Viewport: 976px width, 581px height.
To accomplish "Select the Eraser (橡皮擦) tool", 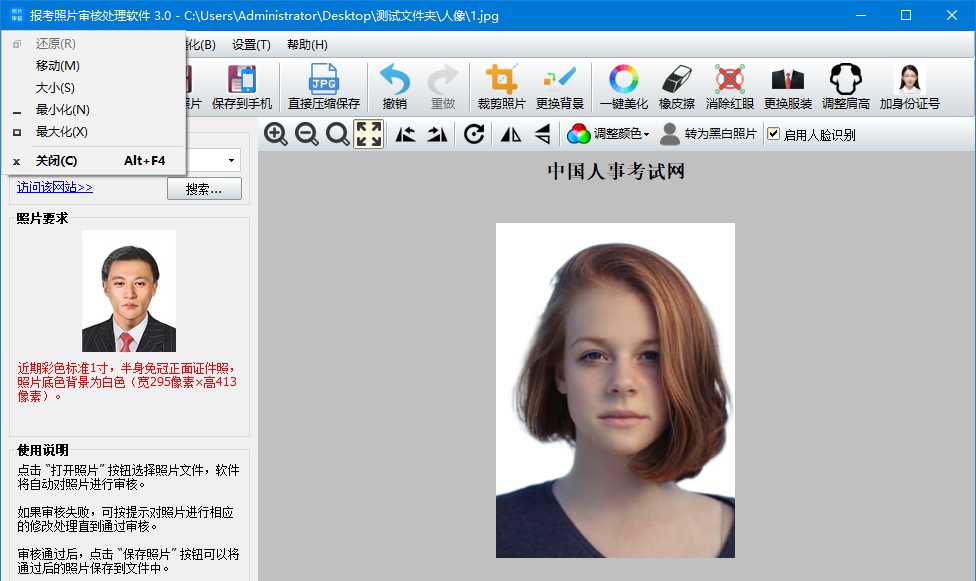I will tap(676, 87).
